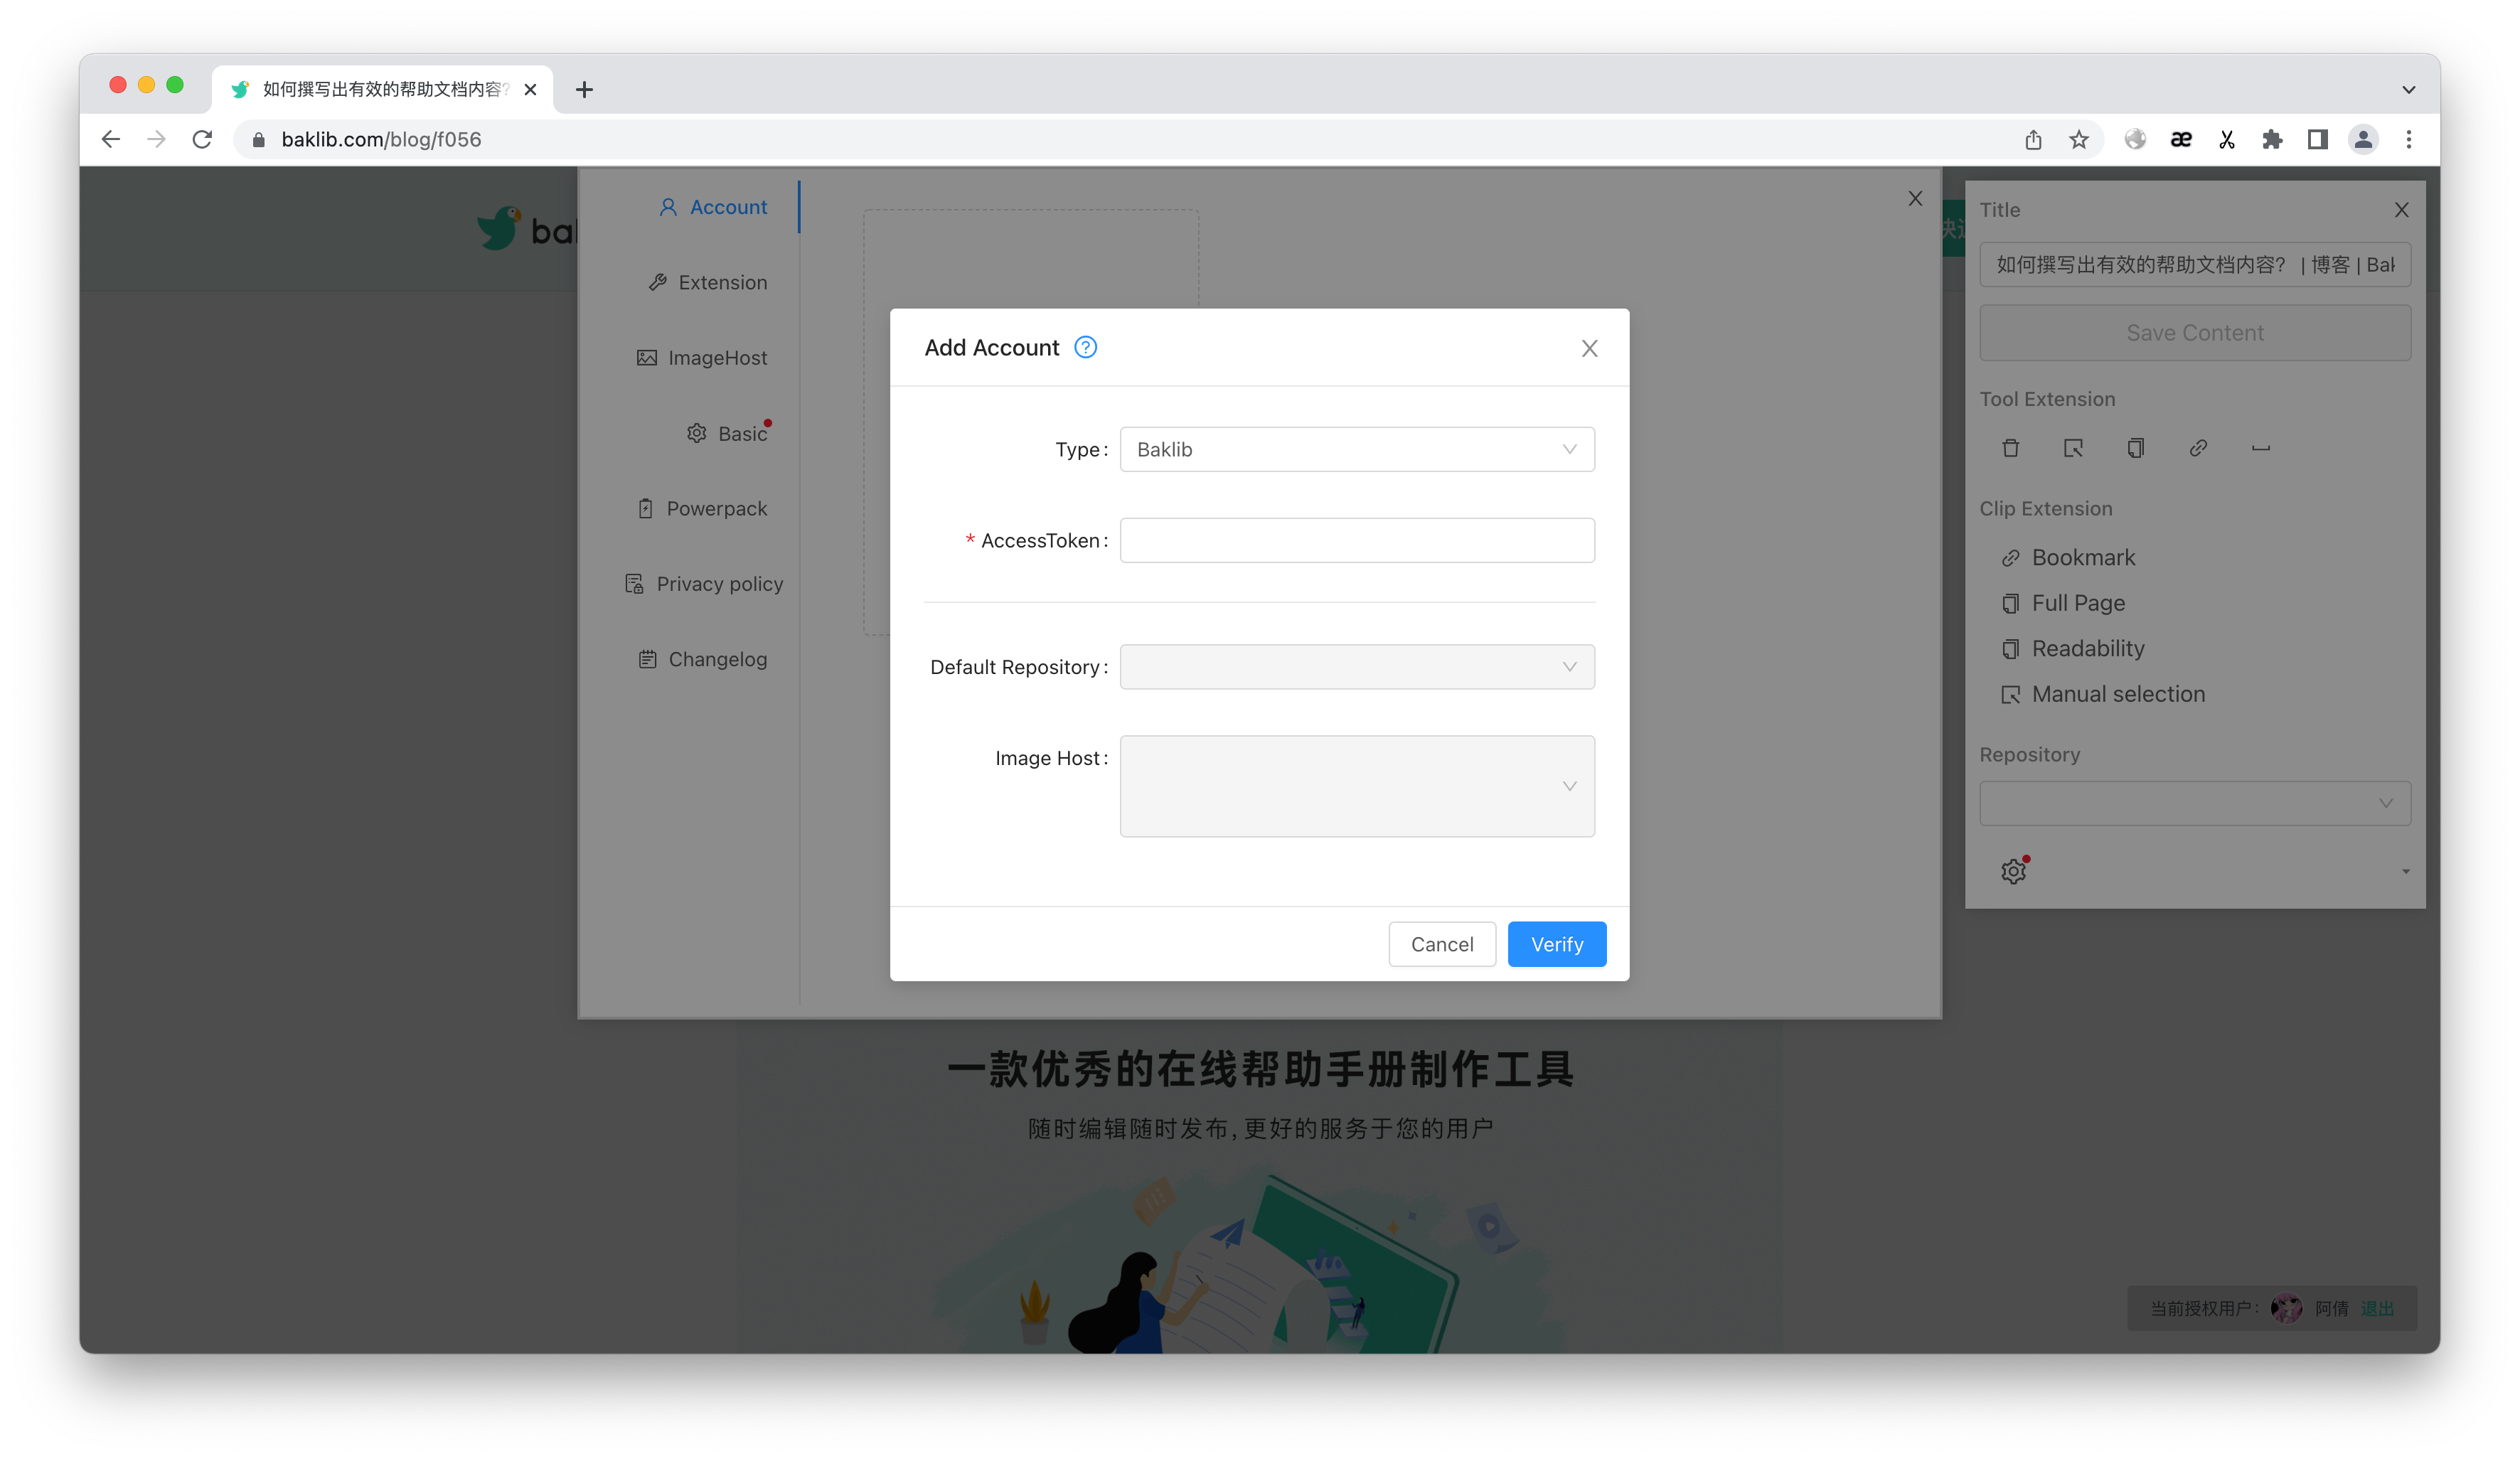Expand the Default Repository dropdown
The height and width of the screenshot is (1459, 2520).
pyautogui.click(x=1357, y=667)
